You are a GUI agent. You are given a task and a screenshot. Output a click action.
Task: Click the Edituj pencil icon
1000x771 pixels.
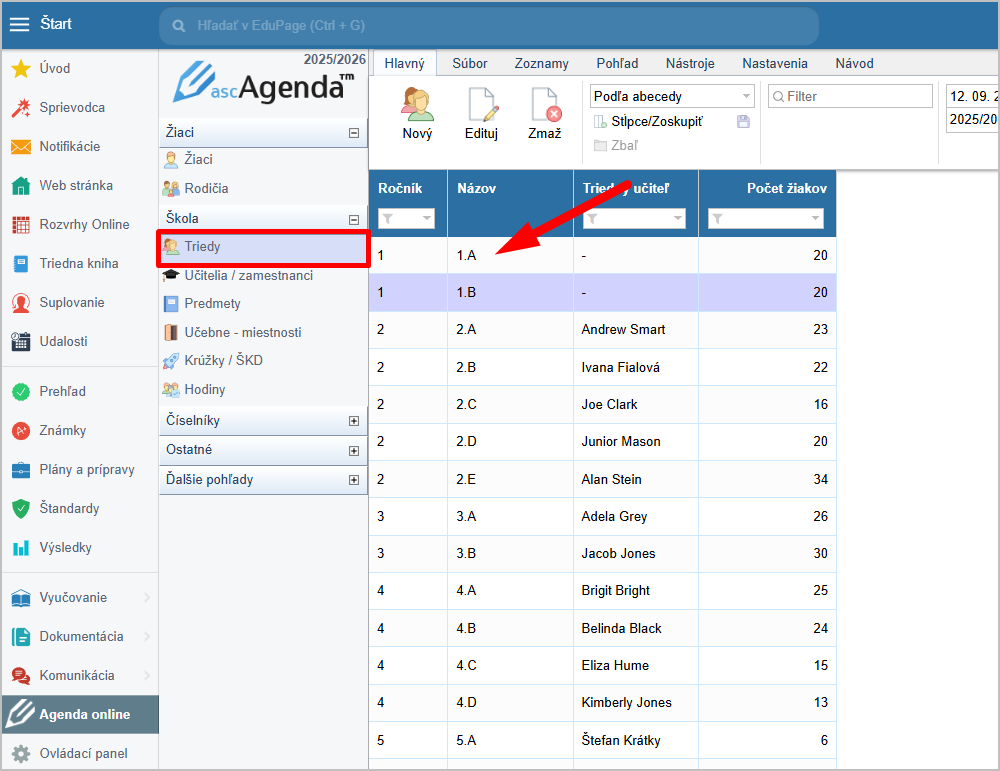coord(481,105)
